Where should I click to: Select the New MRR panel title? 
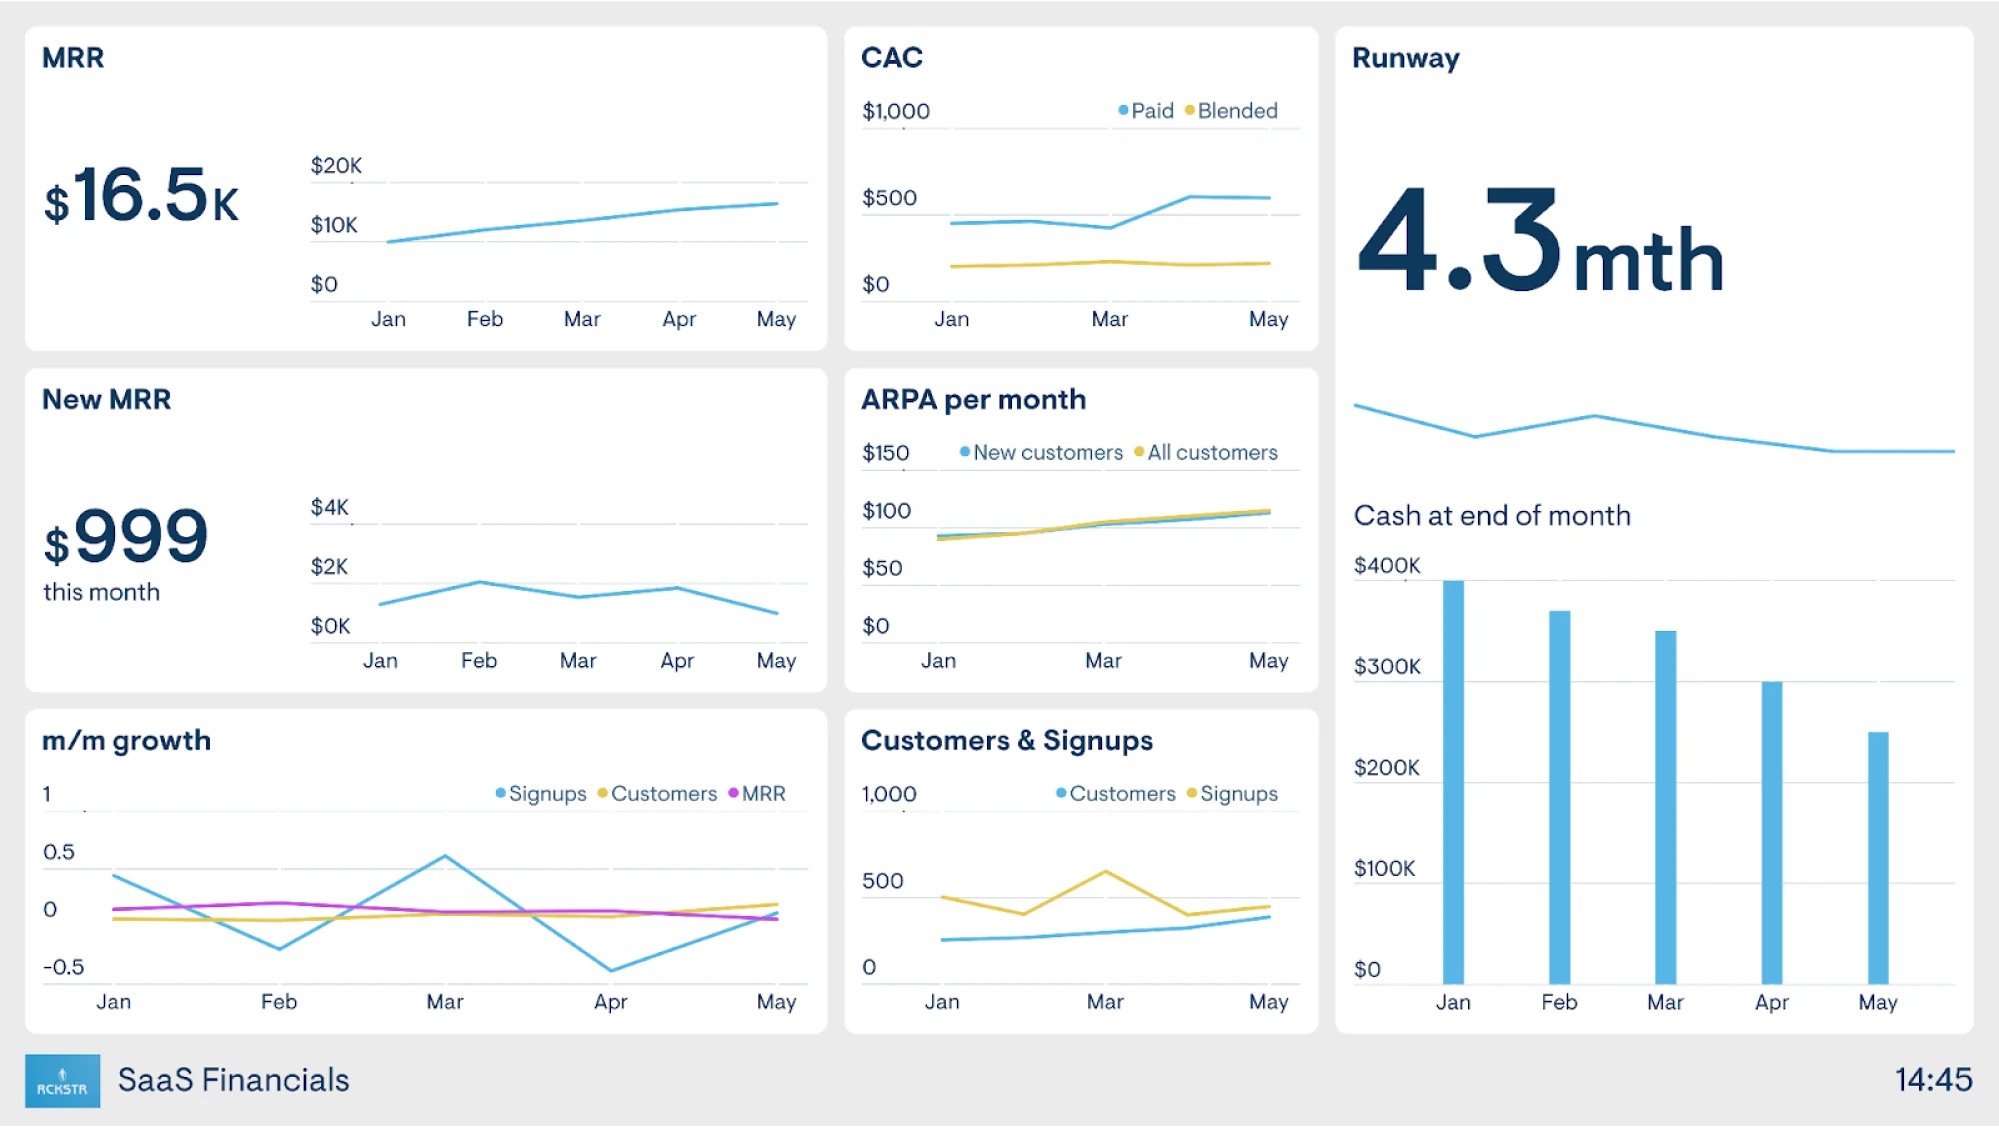107,399
